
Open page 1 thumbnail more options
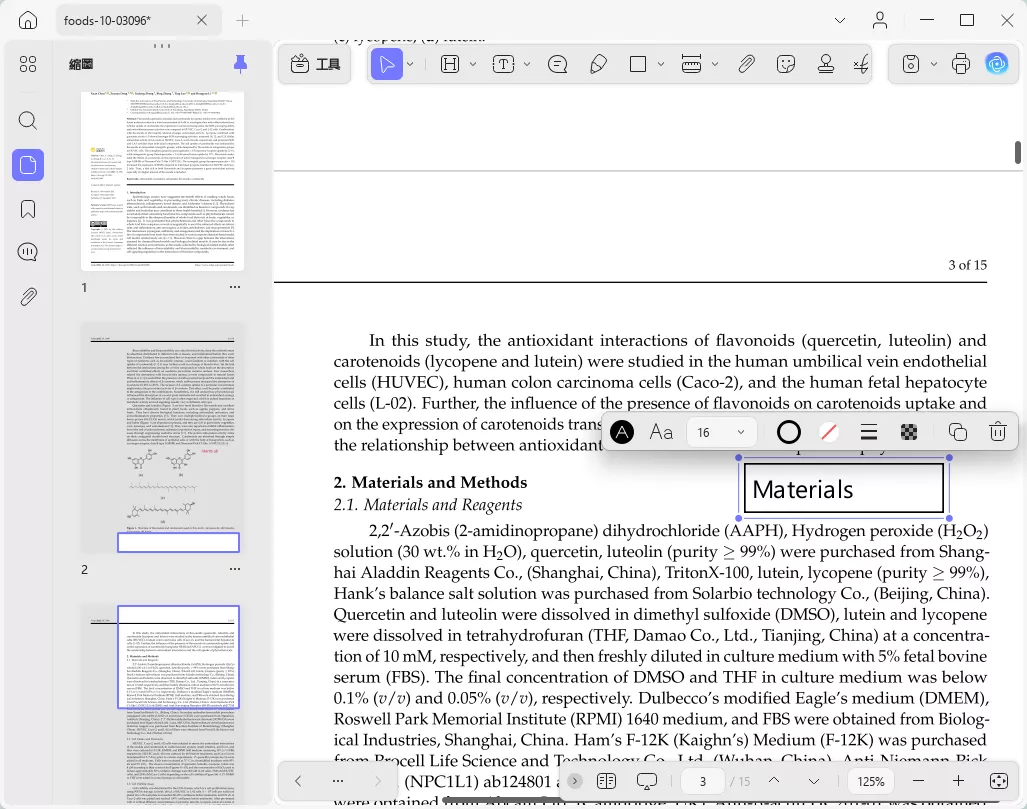point(235,287)
